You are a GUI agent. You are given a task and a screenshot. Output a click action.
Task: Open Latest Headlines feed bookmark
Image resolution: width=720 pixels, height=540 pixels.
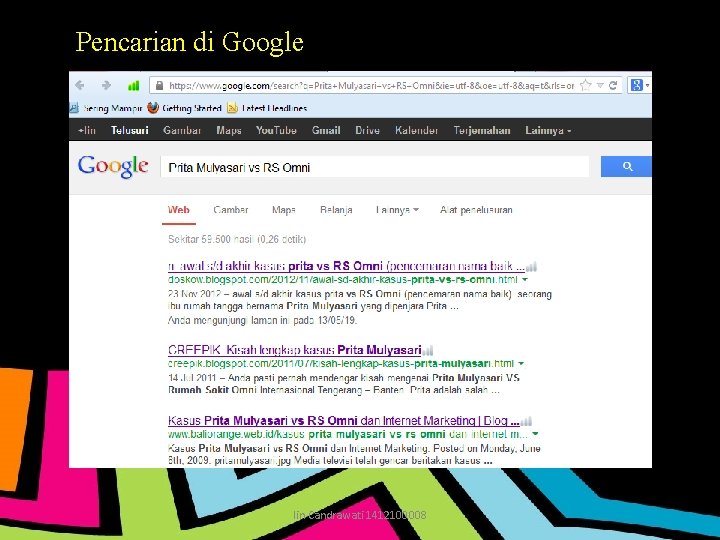point(267,108)
